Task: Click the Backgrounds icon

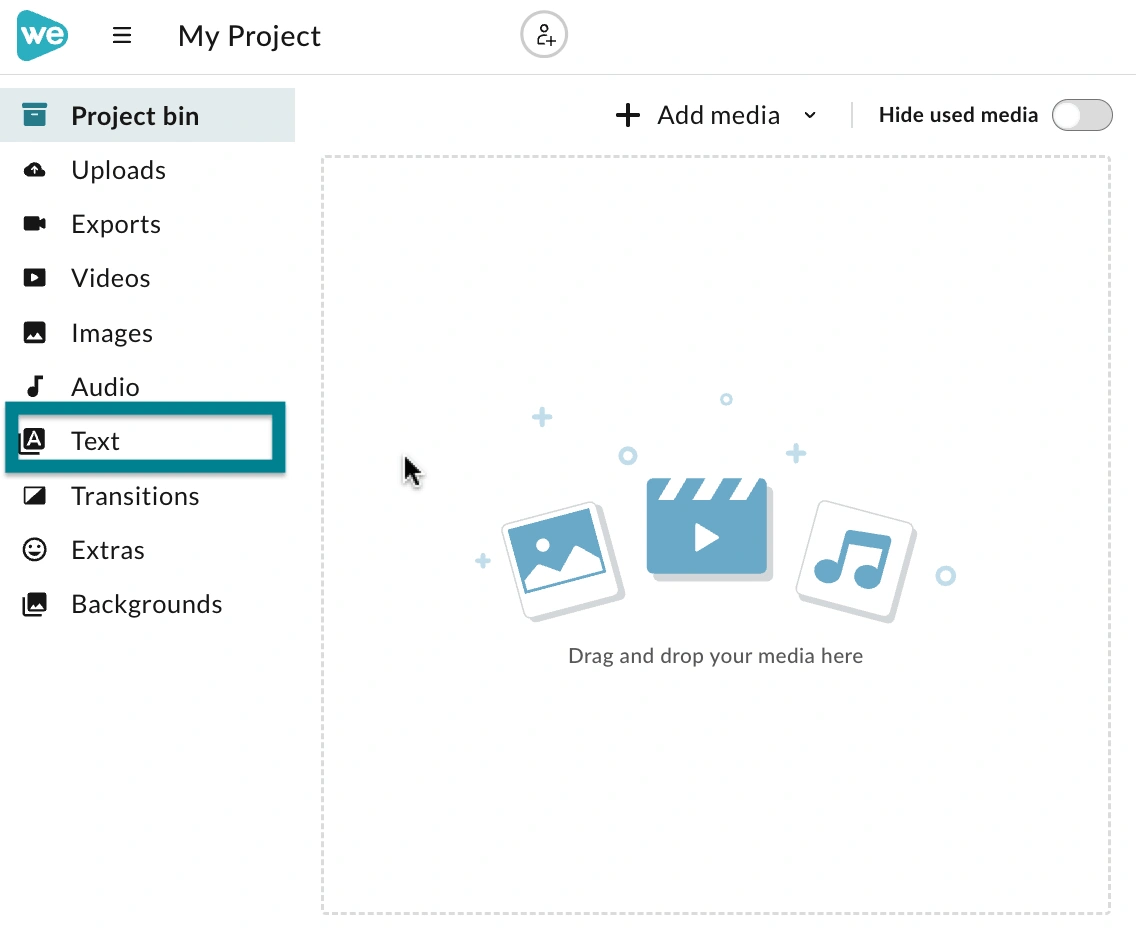Action: pyautogui.click(x=34, y=604)
